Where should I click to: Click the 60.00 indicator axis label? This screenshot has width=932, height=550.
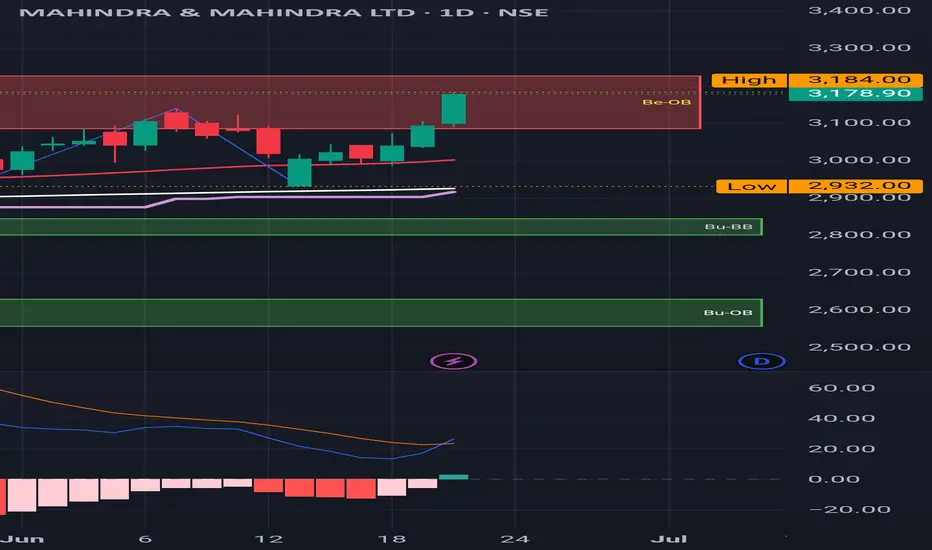click(x=842, y=388)
